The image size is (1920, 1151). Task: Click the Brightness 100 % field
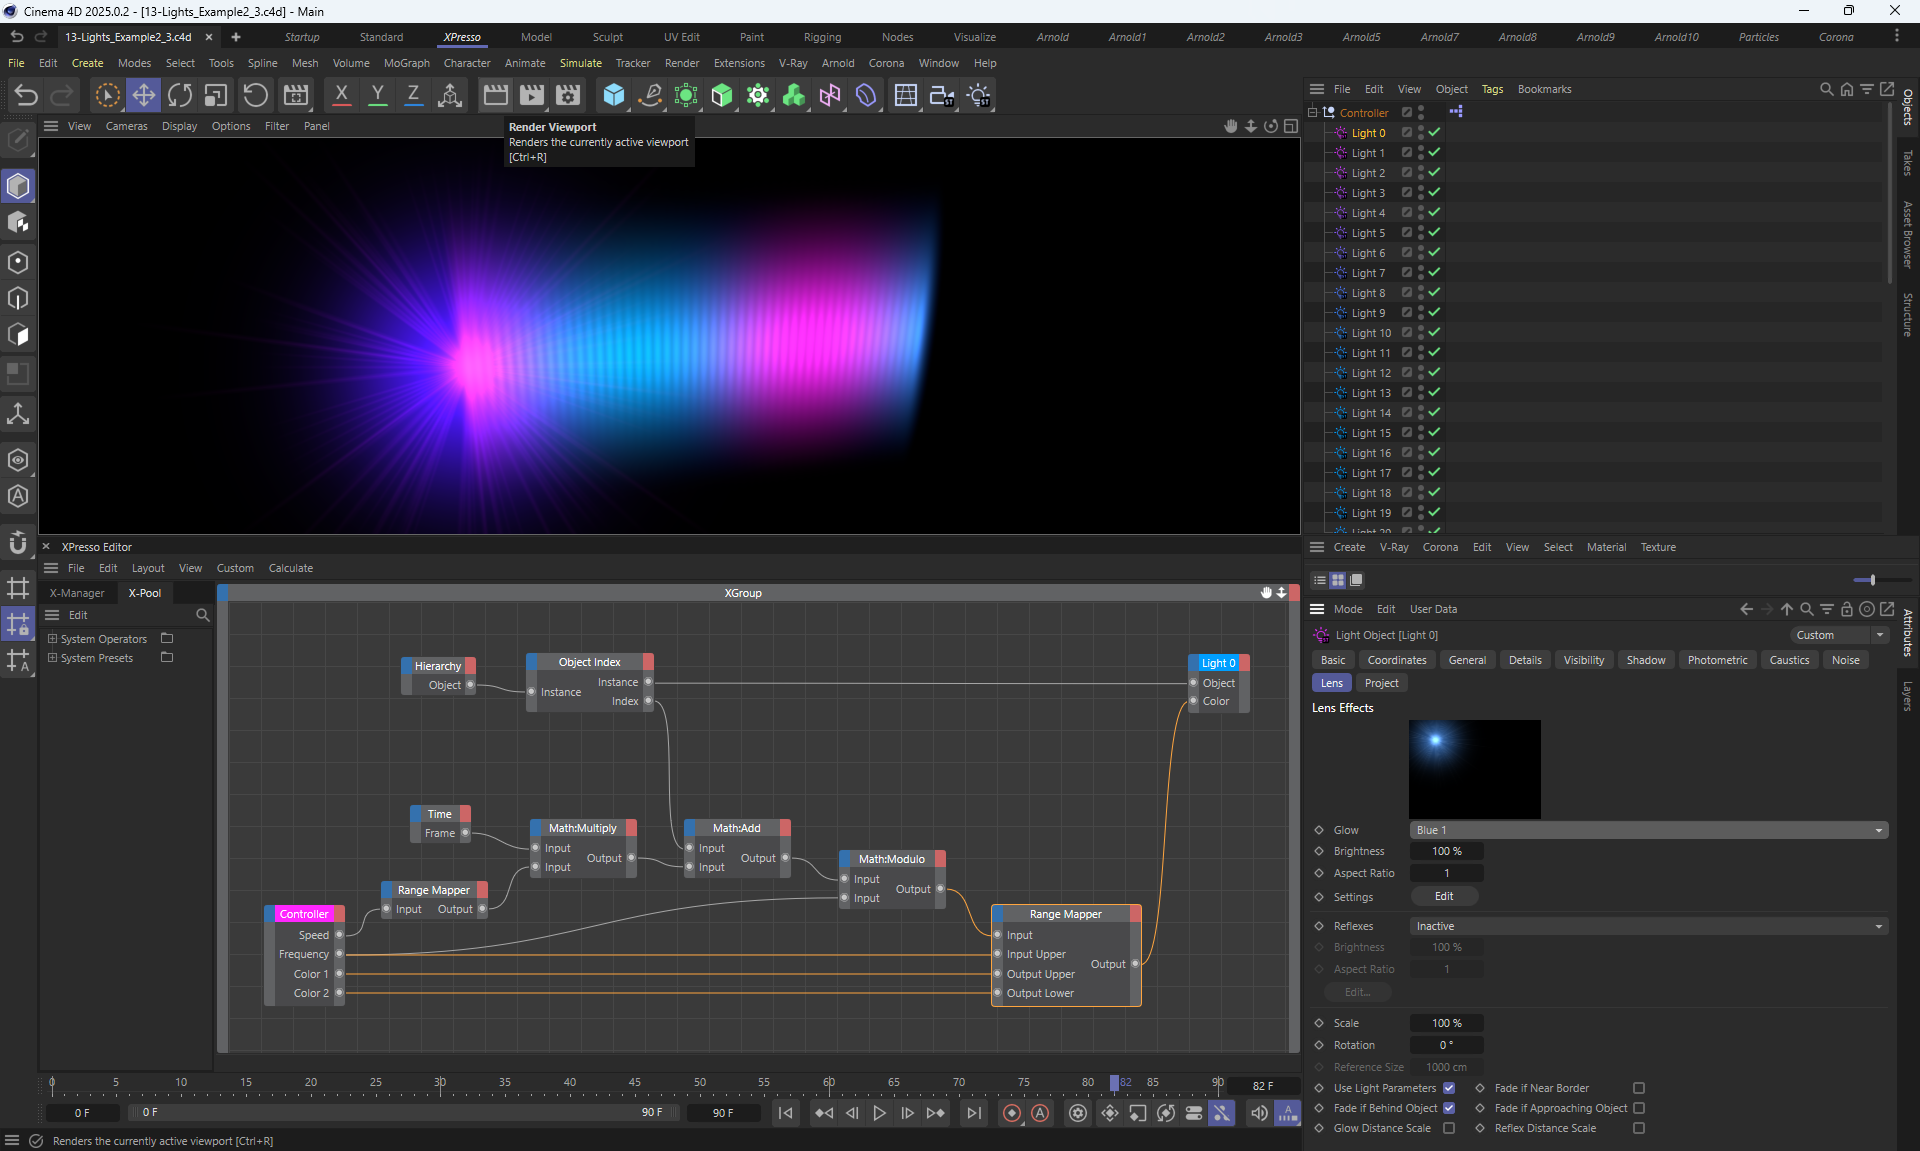point(1446,851)
